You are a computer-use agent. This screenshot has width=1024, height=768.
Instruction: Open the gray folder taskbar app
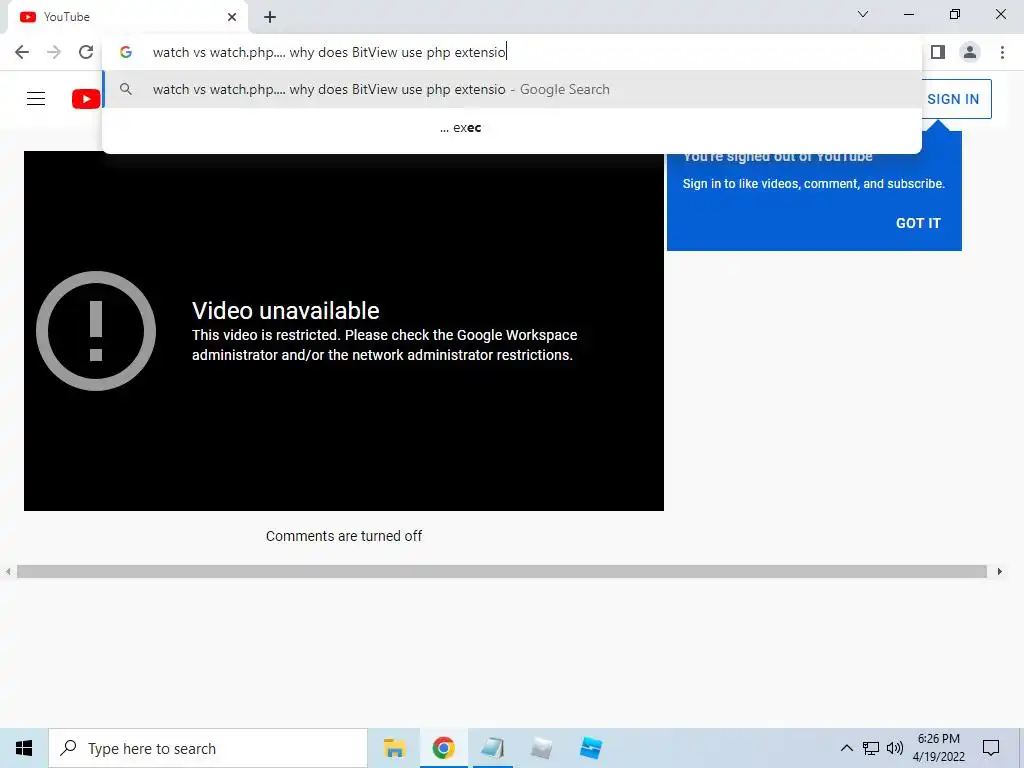tap(541, 748)
